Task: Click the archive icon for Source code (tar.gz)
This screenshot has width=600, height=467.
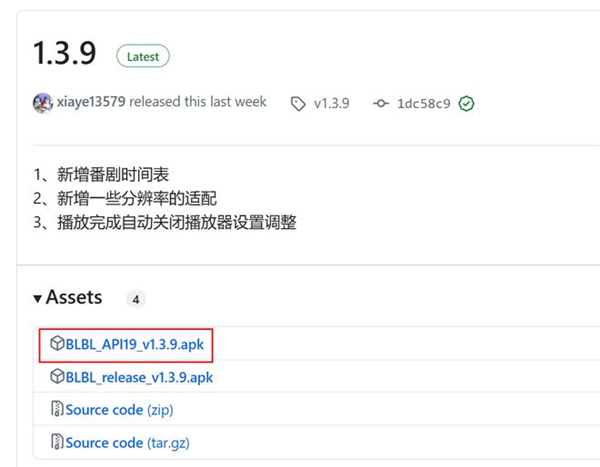Action: pos(57,441)
